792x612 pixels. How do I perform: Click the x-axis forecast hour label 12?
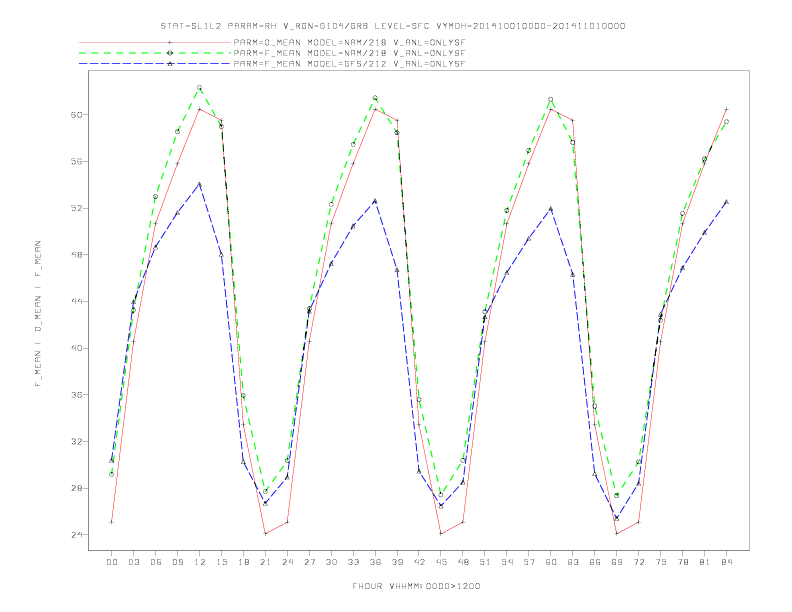[200, 562]
